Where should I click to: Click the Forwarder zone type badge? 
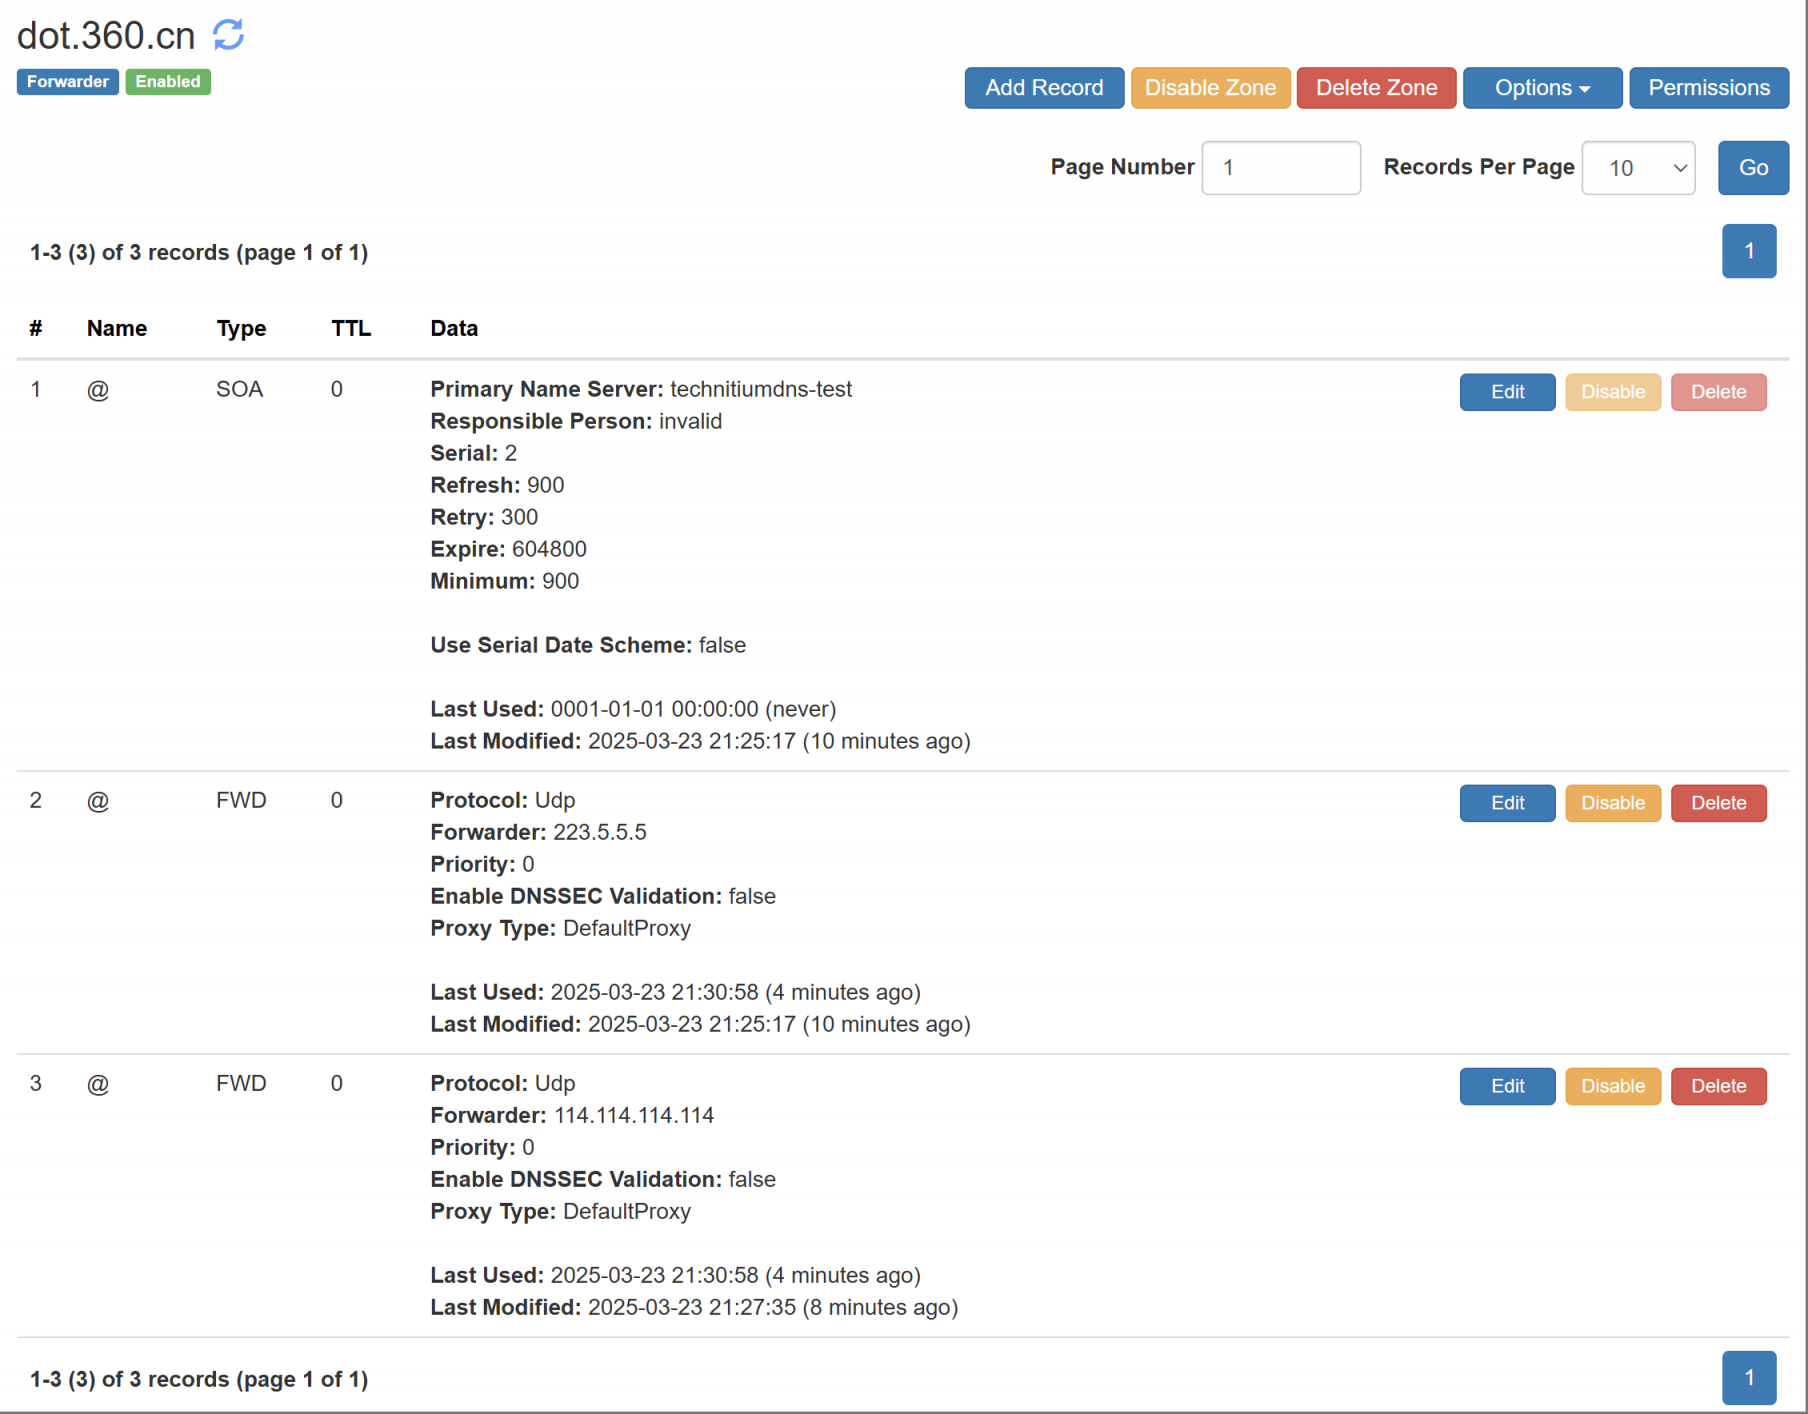[67, 81]
